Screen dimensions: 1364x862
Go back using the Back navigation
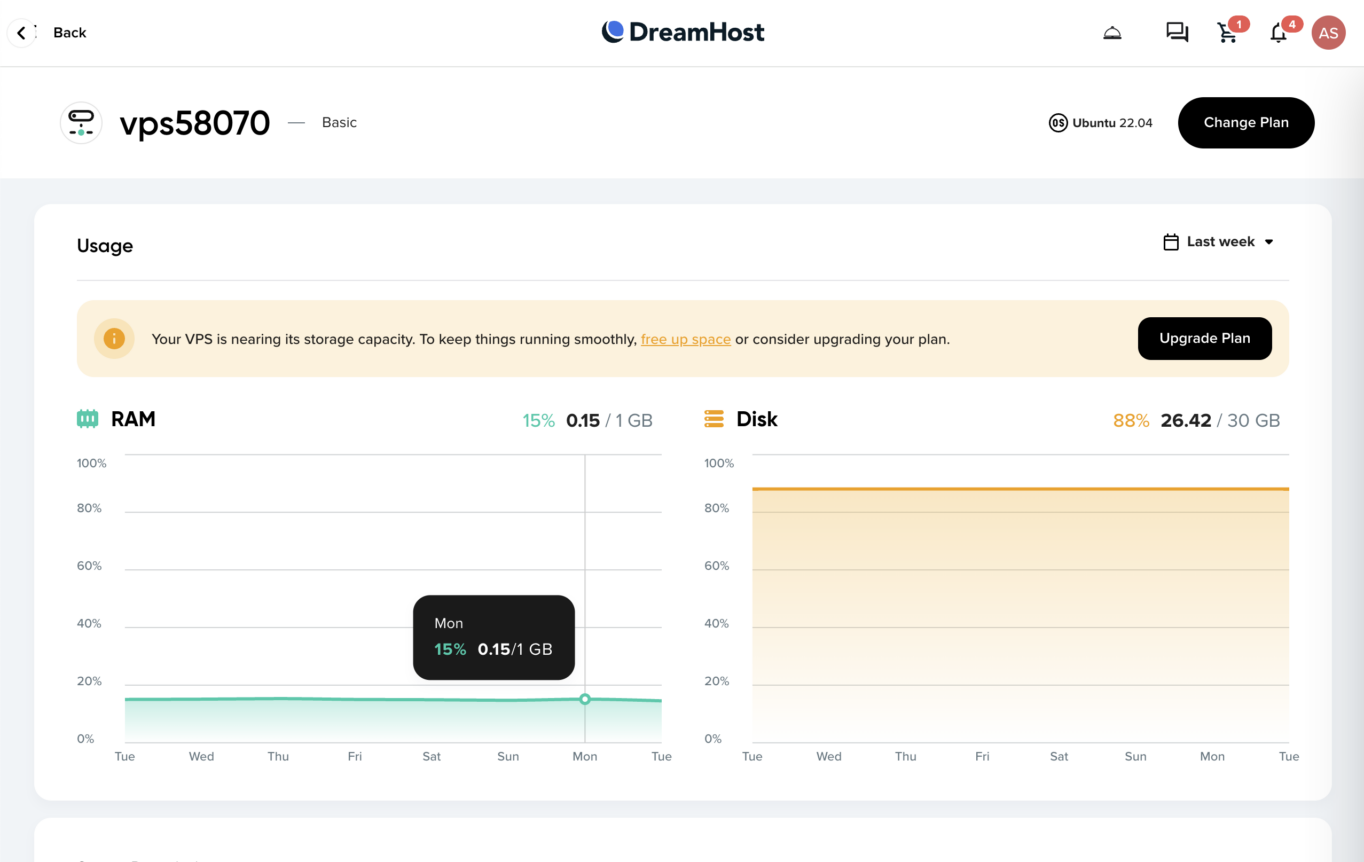(x=48, y=32)
